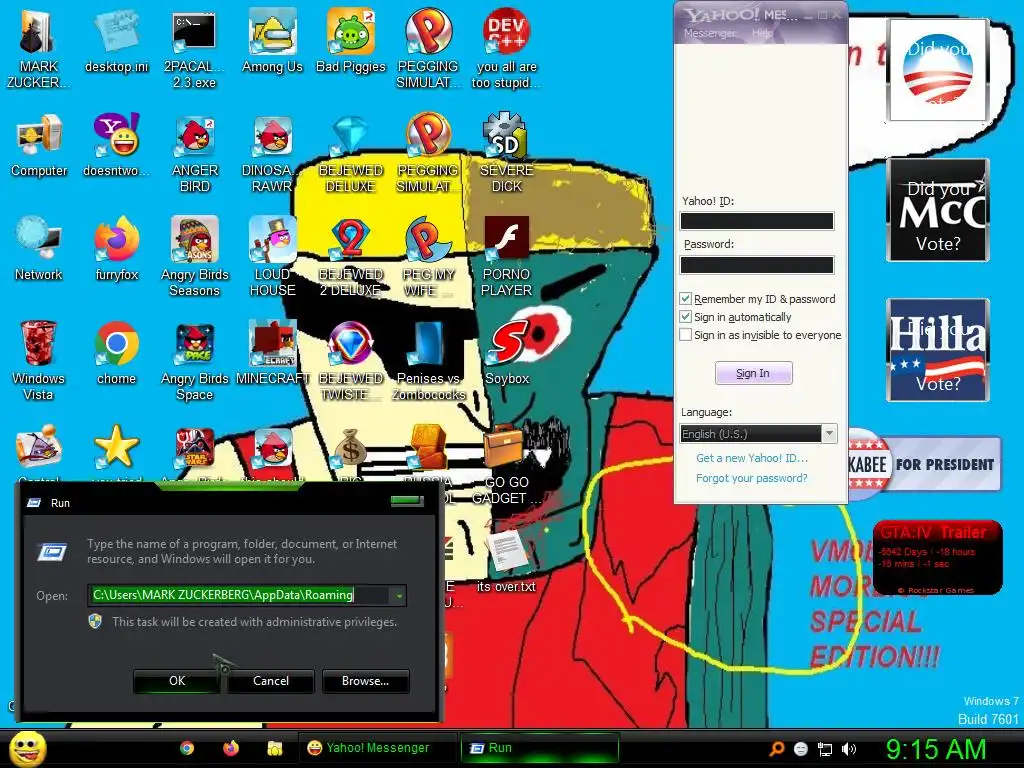
Task: Expand the Run dialog Open dropdown arrow
Action: [398, 596]
